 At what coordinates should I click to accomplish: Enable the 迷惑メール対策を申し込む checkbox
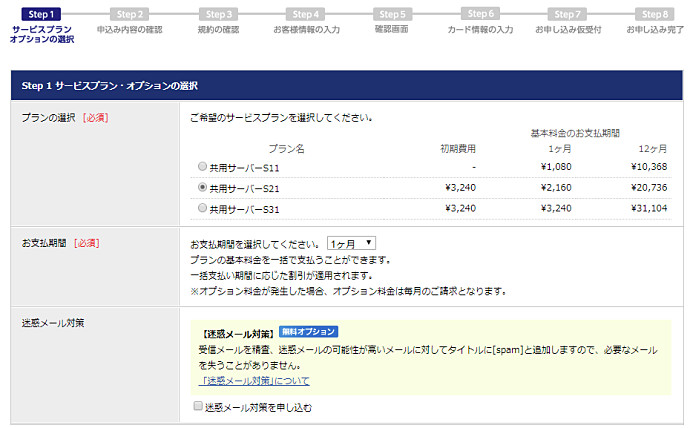(197, 407)
